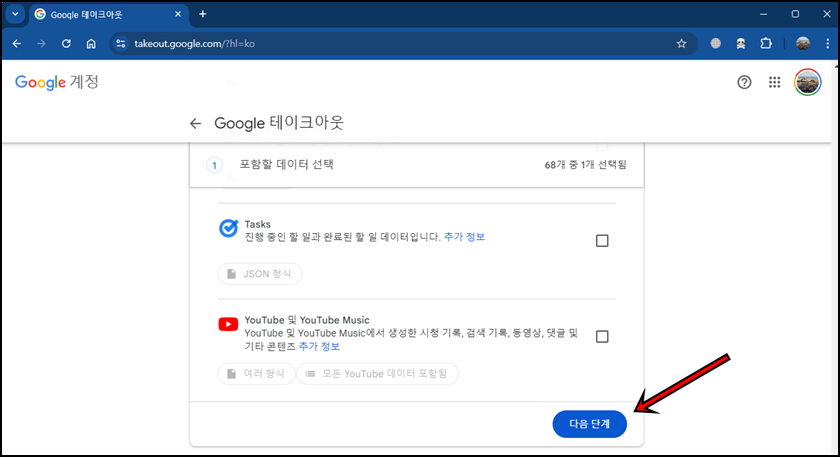Click the YouTube 및 YouTube Music heading
The width and height of the screenshot is (840, 457).
click(x=307, y=320)
